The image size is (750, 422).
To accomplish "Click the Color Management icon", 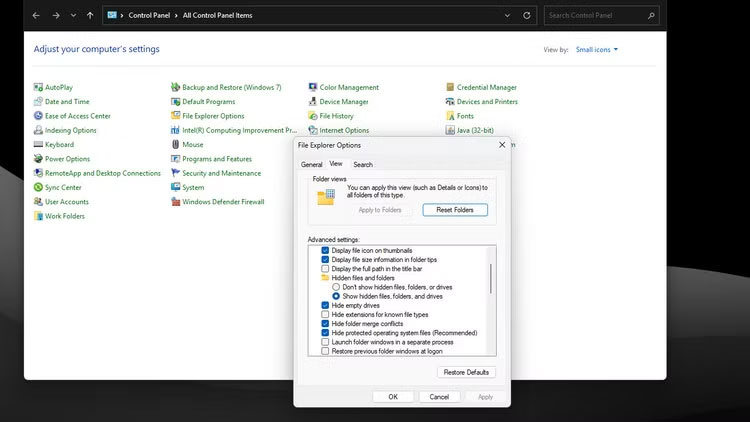I will click(313, 88).
